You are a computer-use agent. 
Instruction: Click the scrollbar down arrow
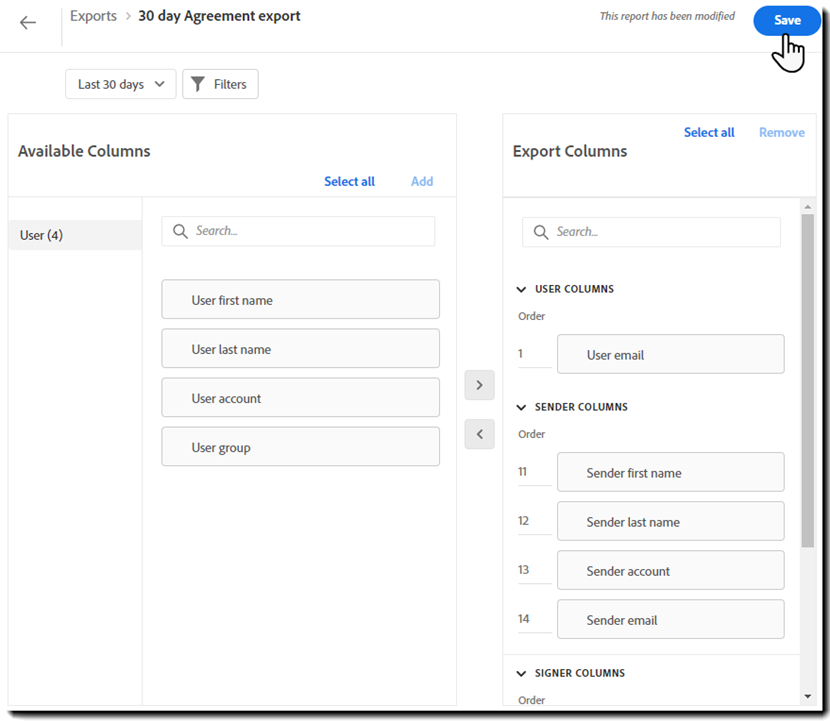[x=808, y=695]
